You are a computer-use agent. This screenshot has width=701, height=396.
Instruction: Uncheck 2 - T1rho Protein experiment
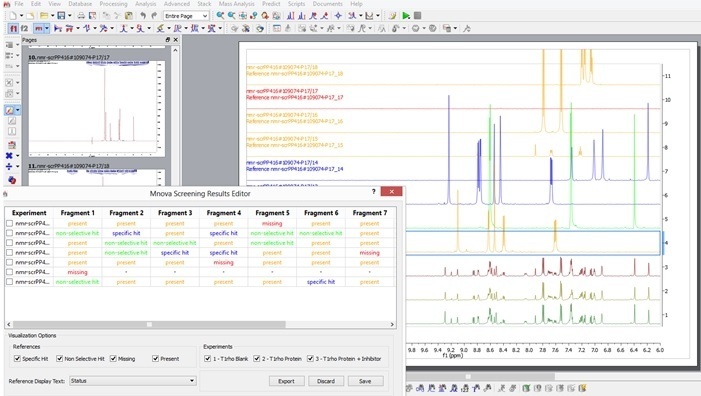pyautogui.click(x=257, y=358)
